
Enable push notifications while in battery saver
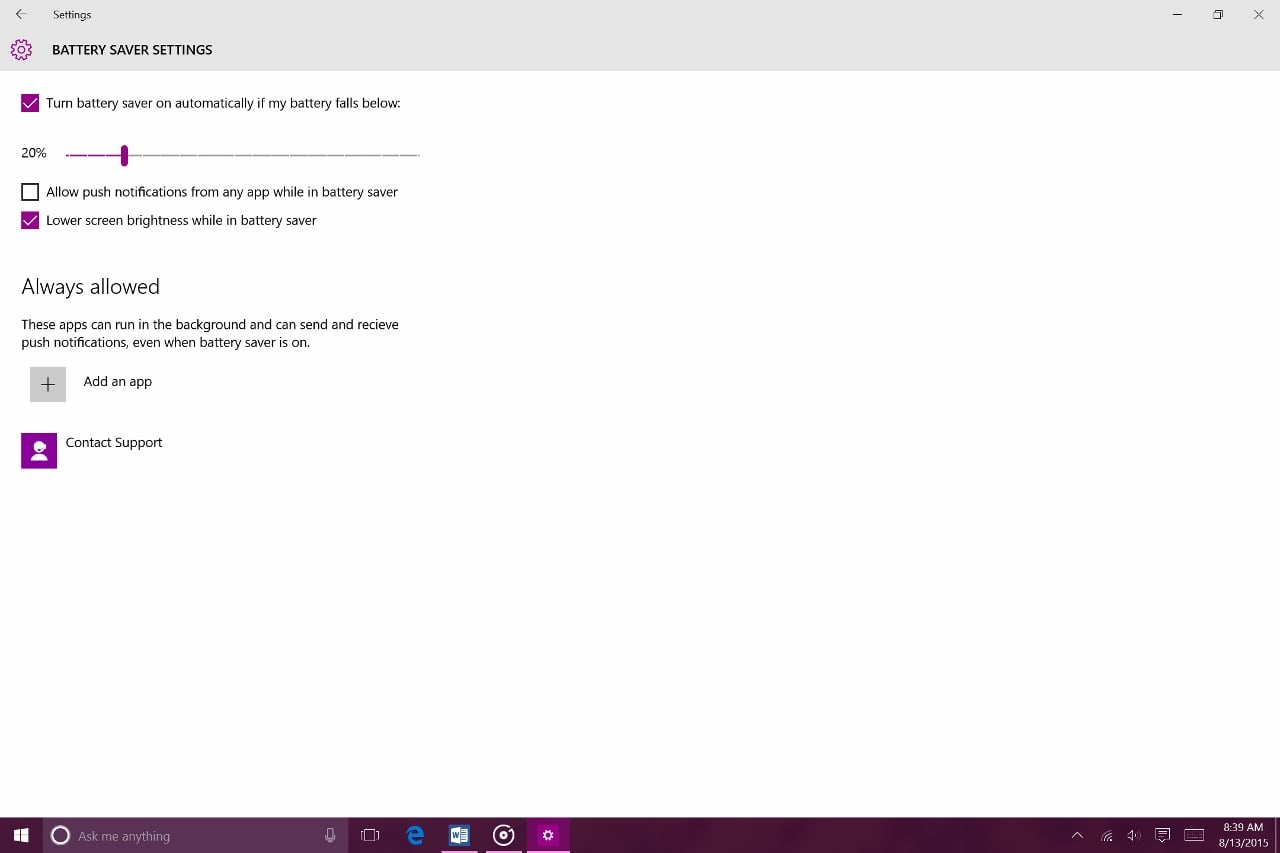29,191
